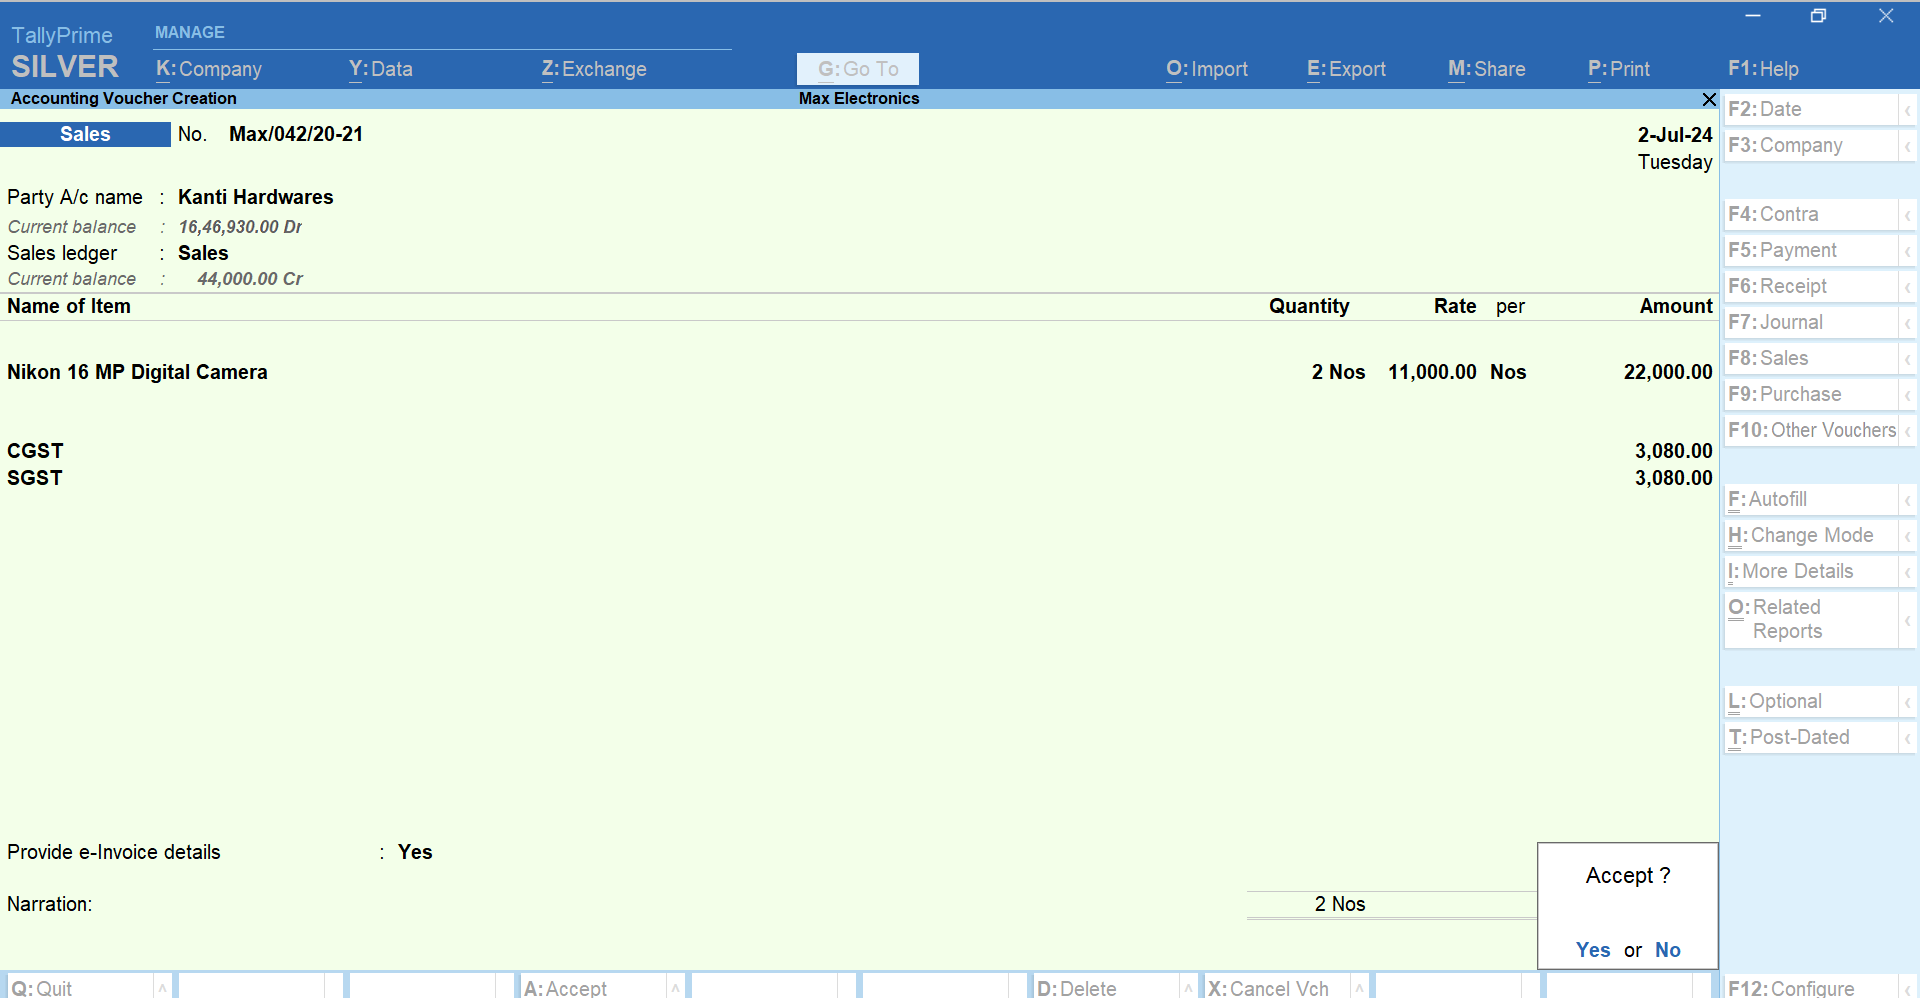Open the M: Share menu
This screenshot has width=1920, height=998.
[x=1487, y=69]
